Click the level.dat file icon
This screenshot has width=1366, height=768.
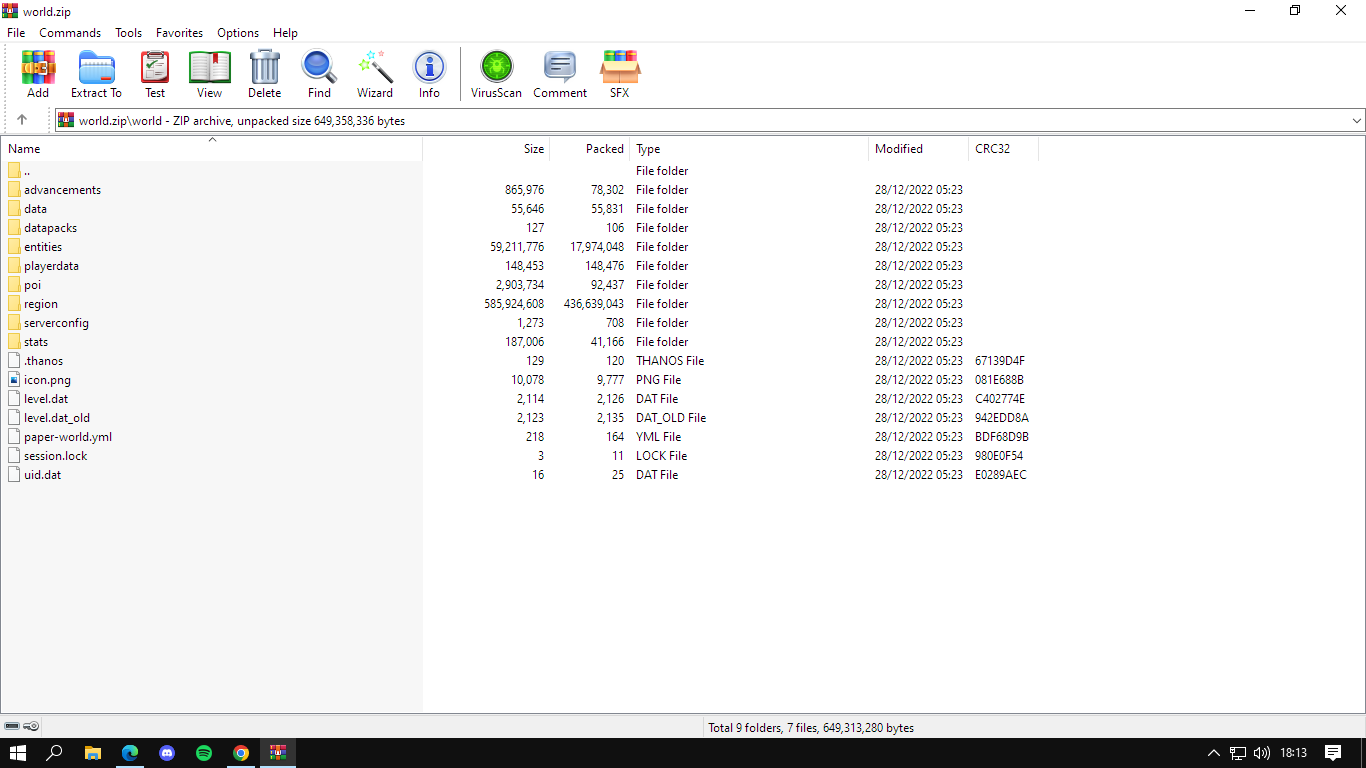pos(14,399)
